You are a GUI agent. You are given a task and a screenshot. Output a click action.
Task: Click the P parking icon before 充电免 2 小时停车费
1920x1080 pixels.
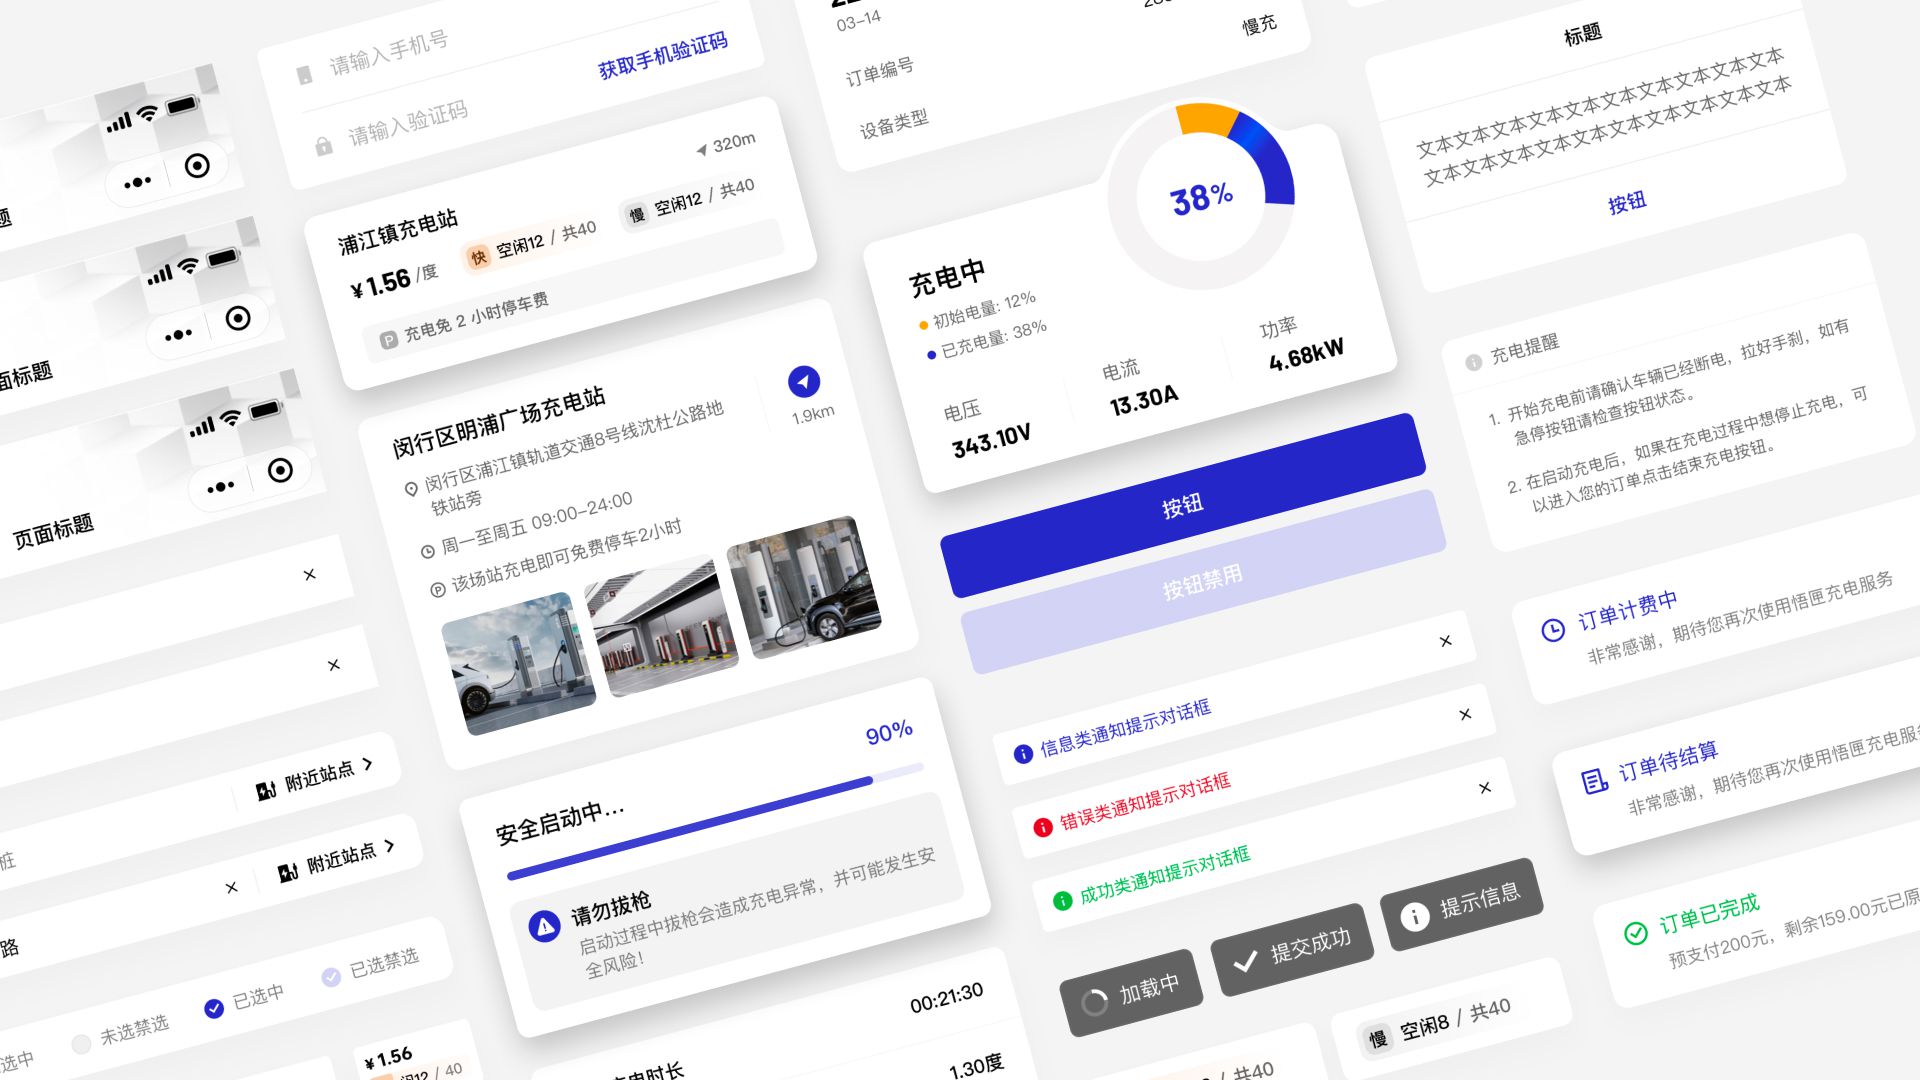pyautogui.click(x=389, y=340)
